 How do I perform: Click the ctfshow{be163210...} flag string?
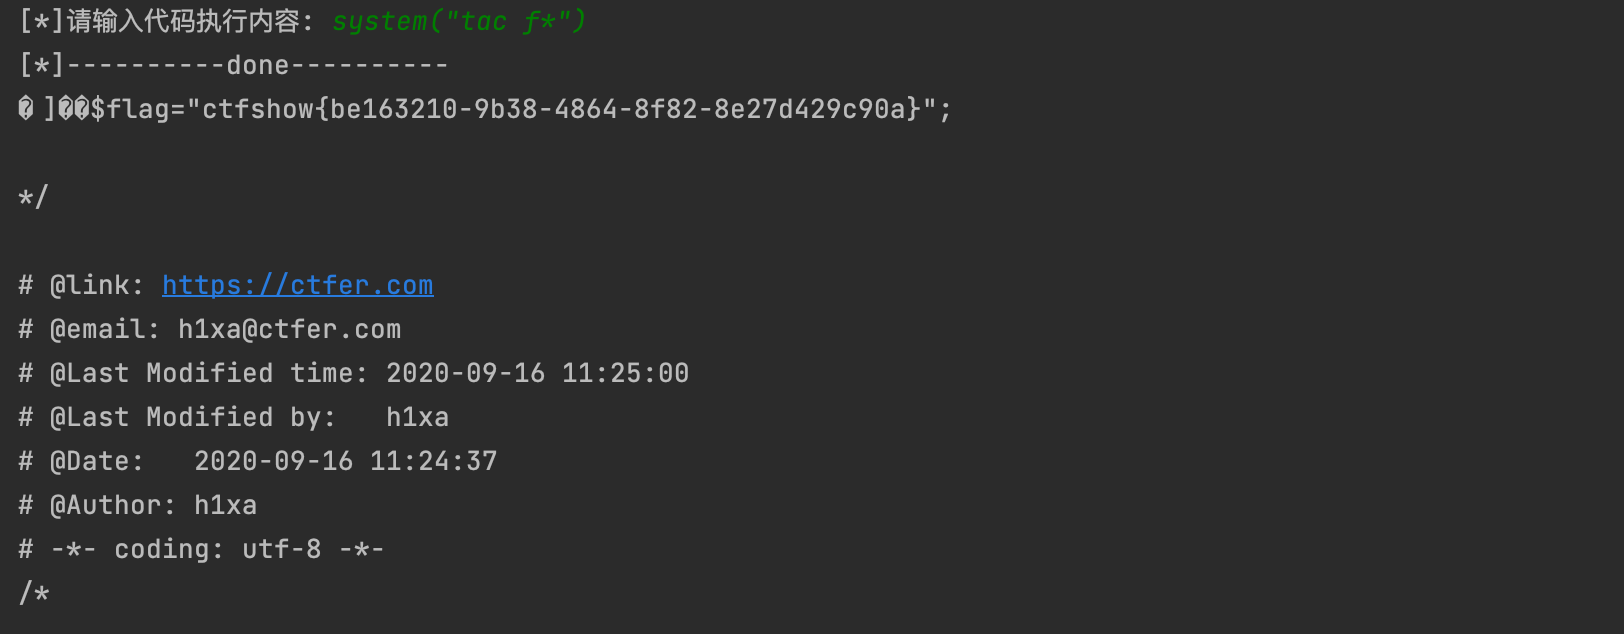[561, 109]
